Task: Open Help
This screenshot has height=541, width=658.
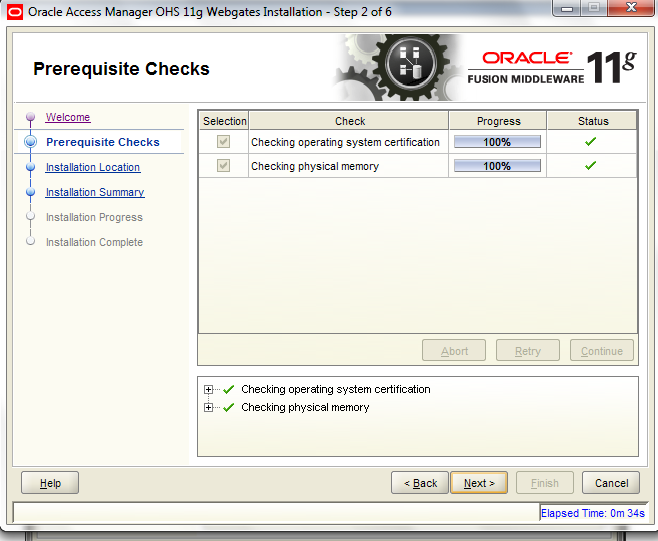Action: pos(50,483)
